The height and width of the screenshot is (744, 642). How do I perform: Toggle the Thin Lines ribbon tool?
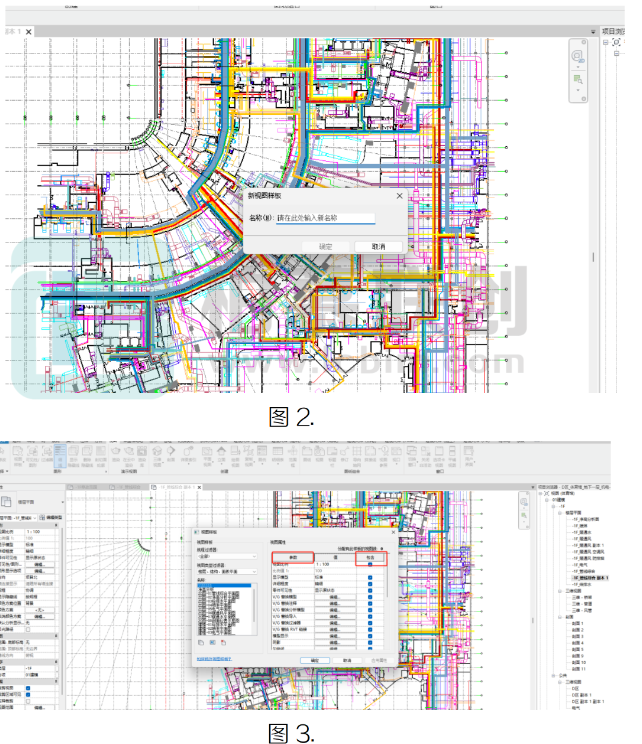tap(60, 456)
